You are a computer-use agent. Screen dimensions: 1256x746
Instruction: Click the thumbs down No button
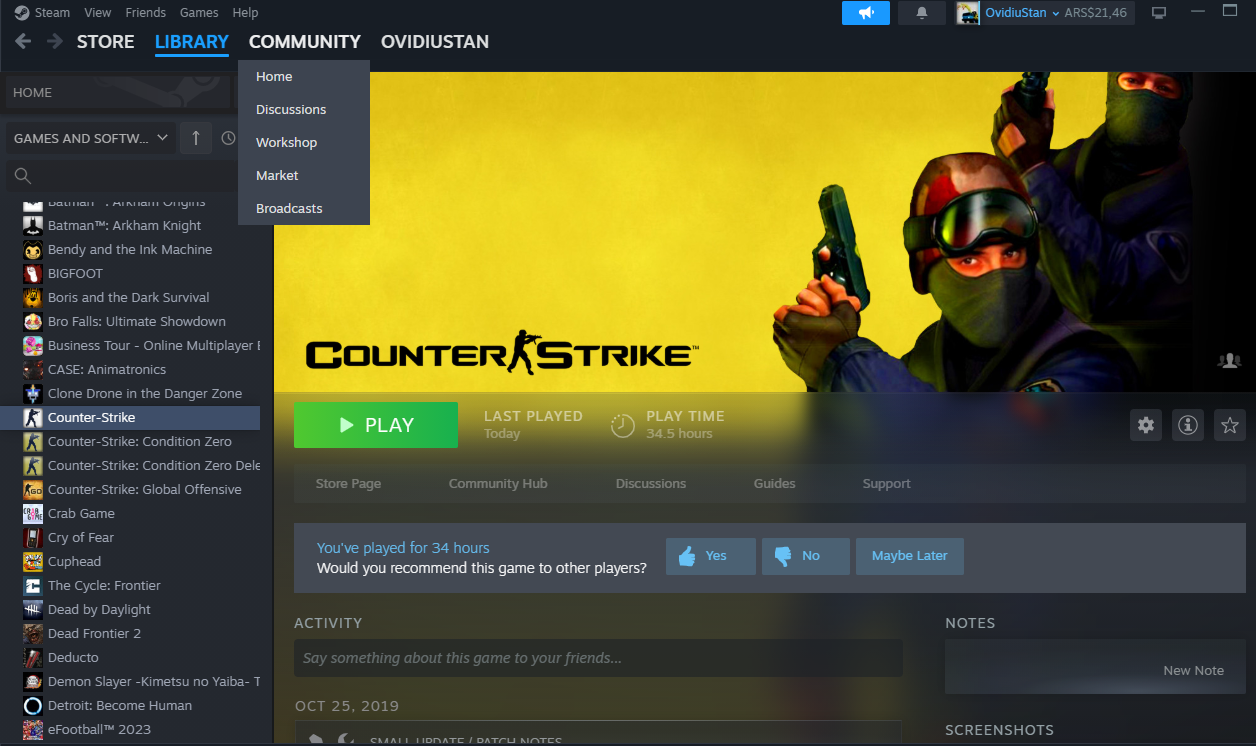[x=805, y=556]
